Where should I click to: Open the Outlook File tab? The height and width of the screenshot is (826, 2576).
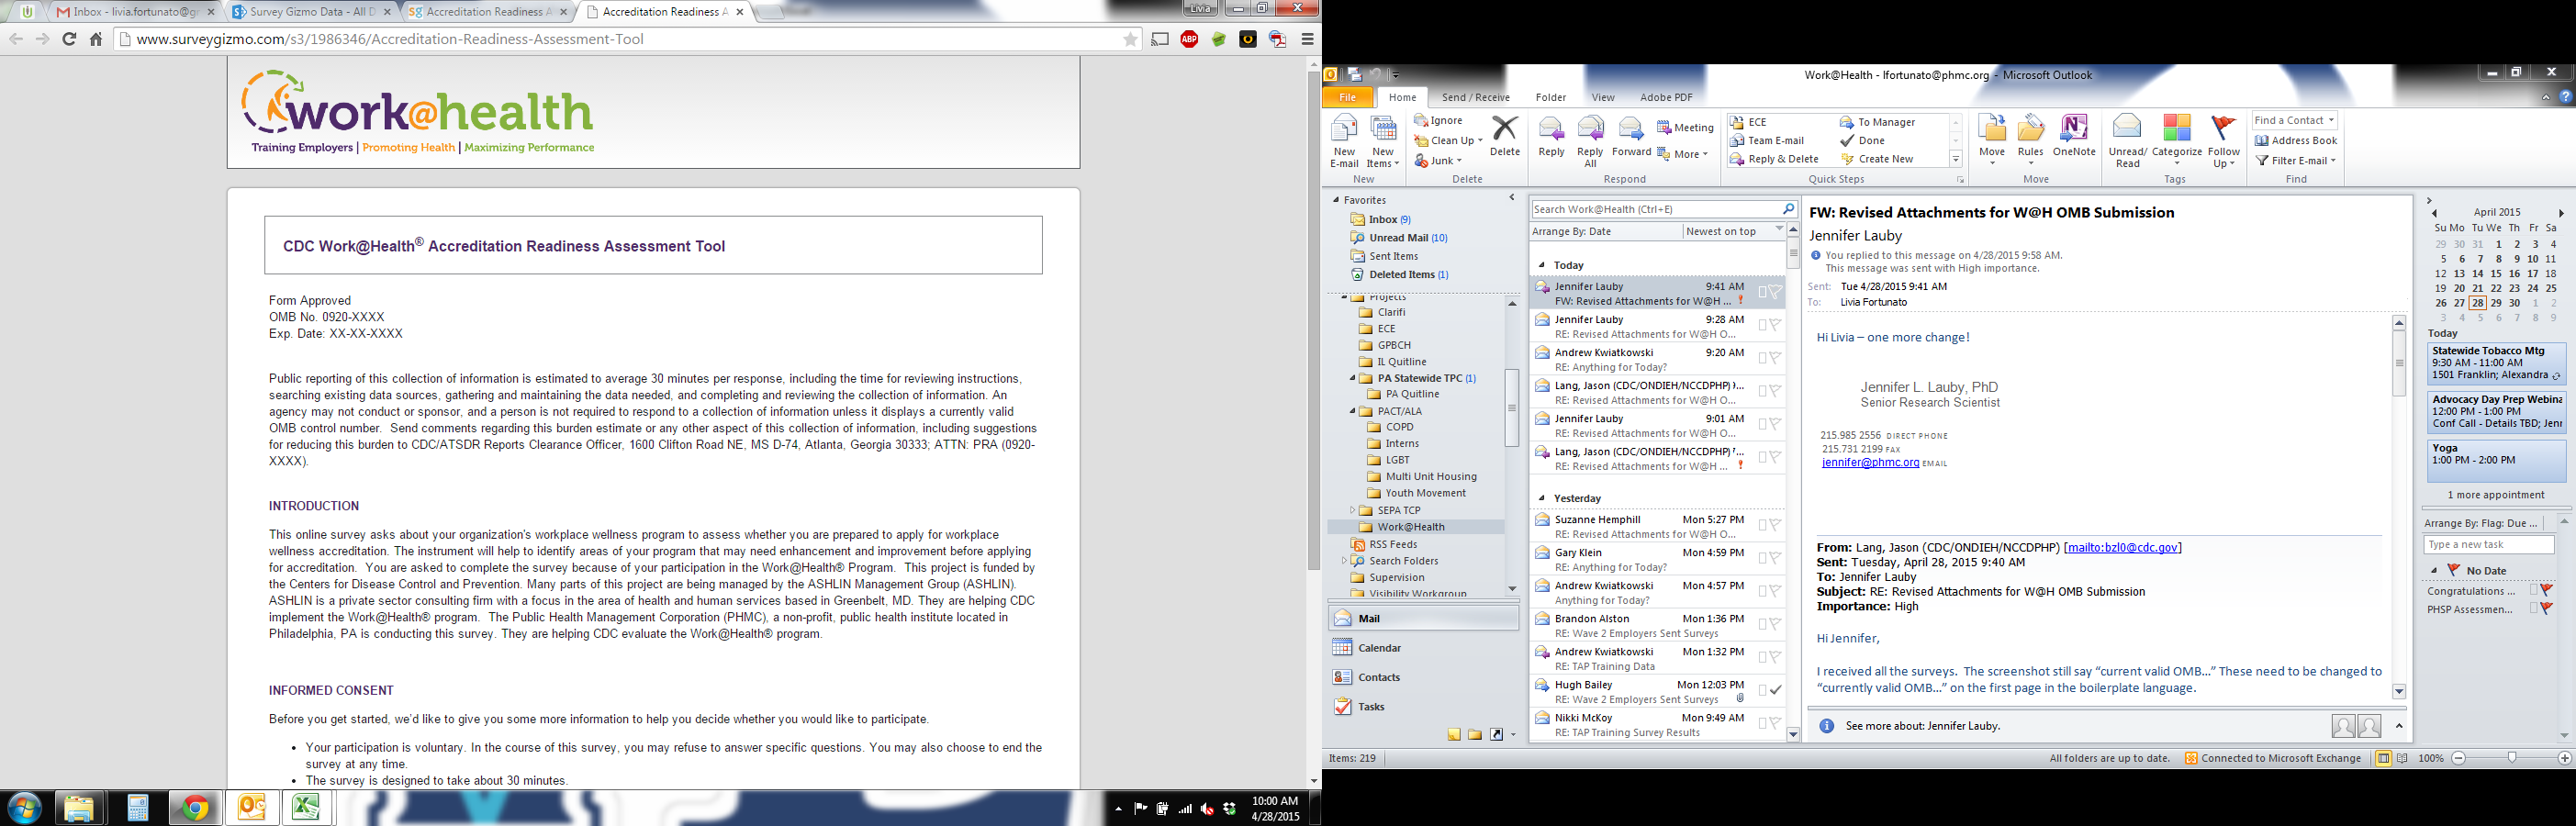1347,97
